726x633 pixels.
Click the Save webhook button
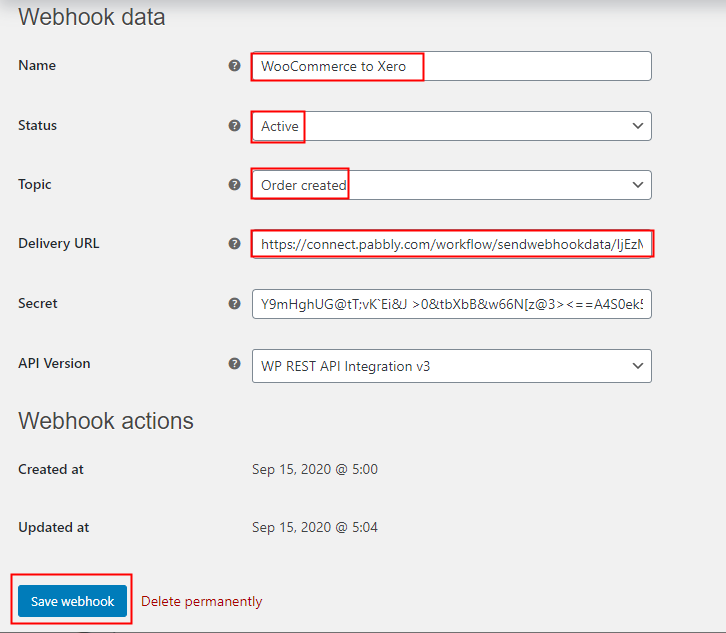tap(72, 601)
